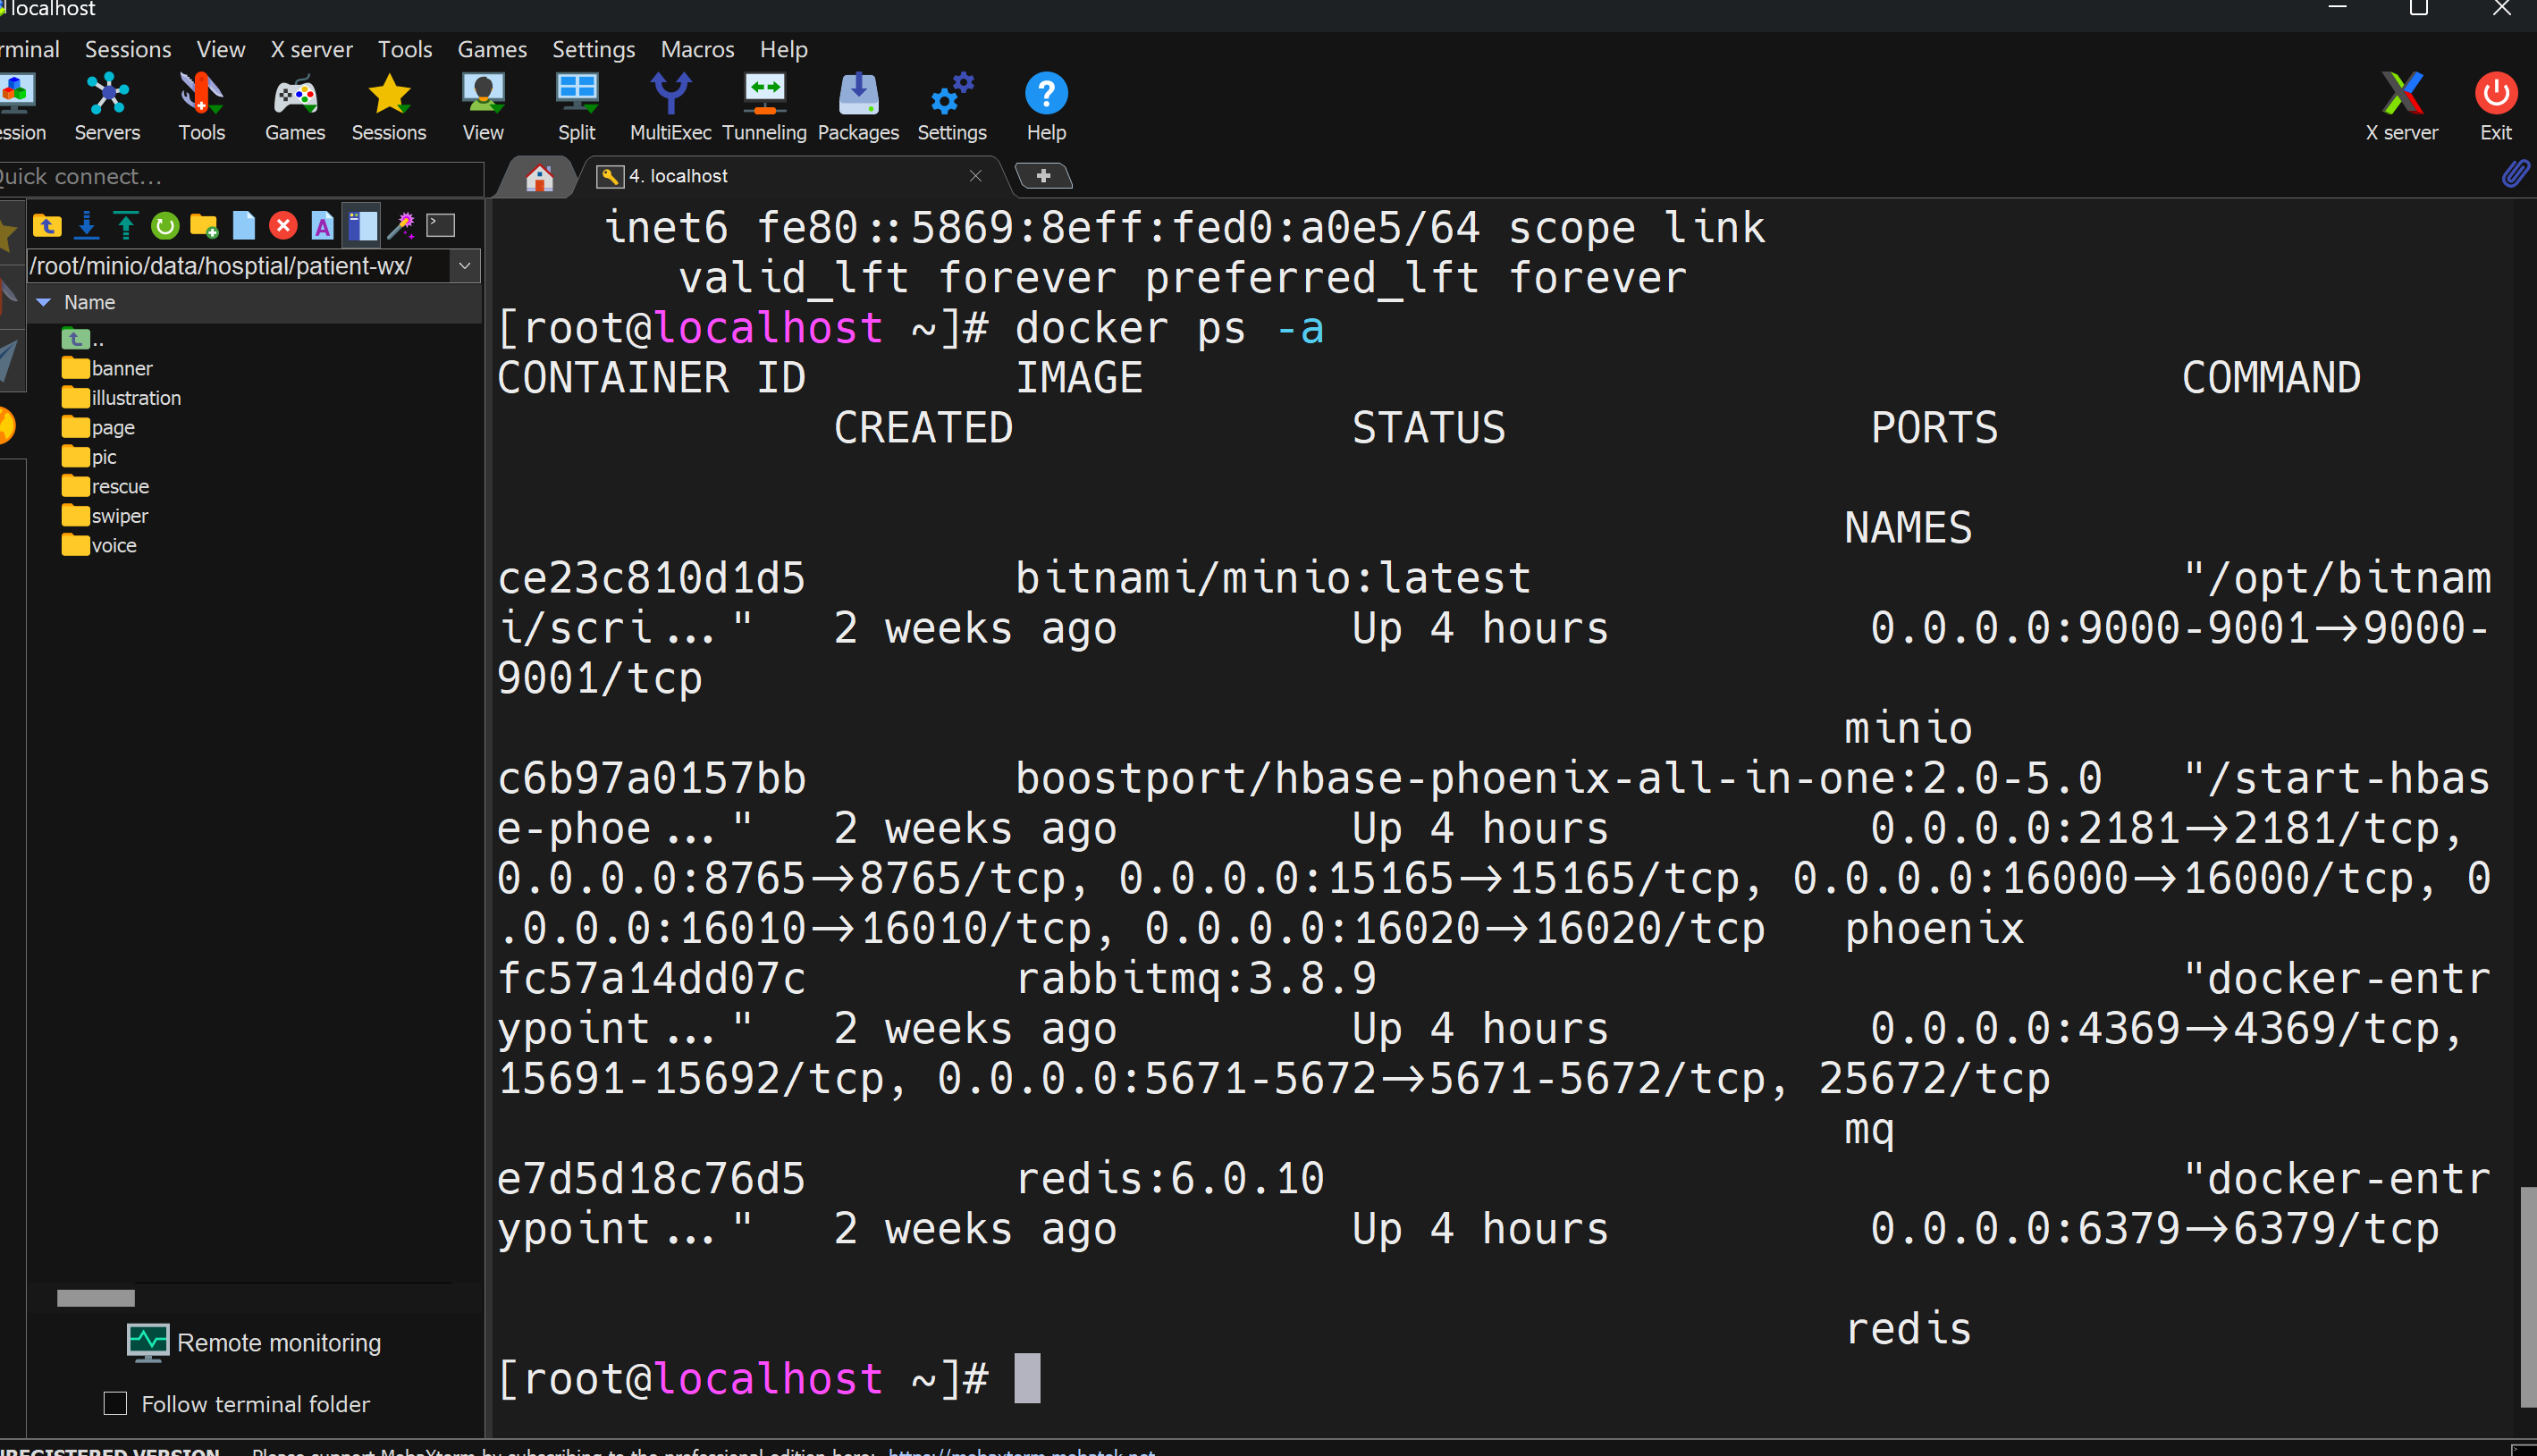Click 'rabbitmq:3.8.9' image text

point(1196,978)
